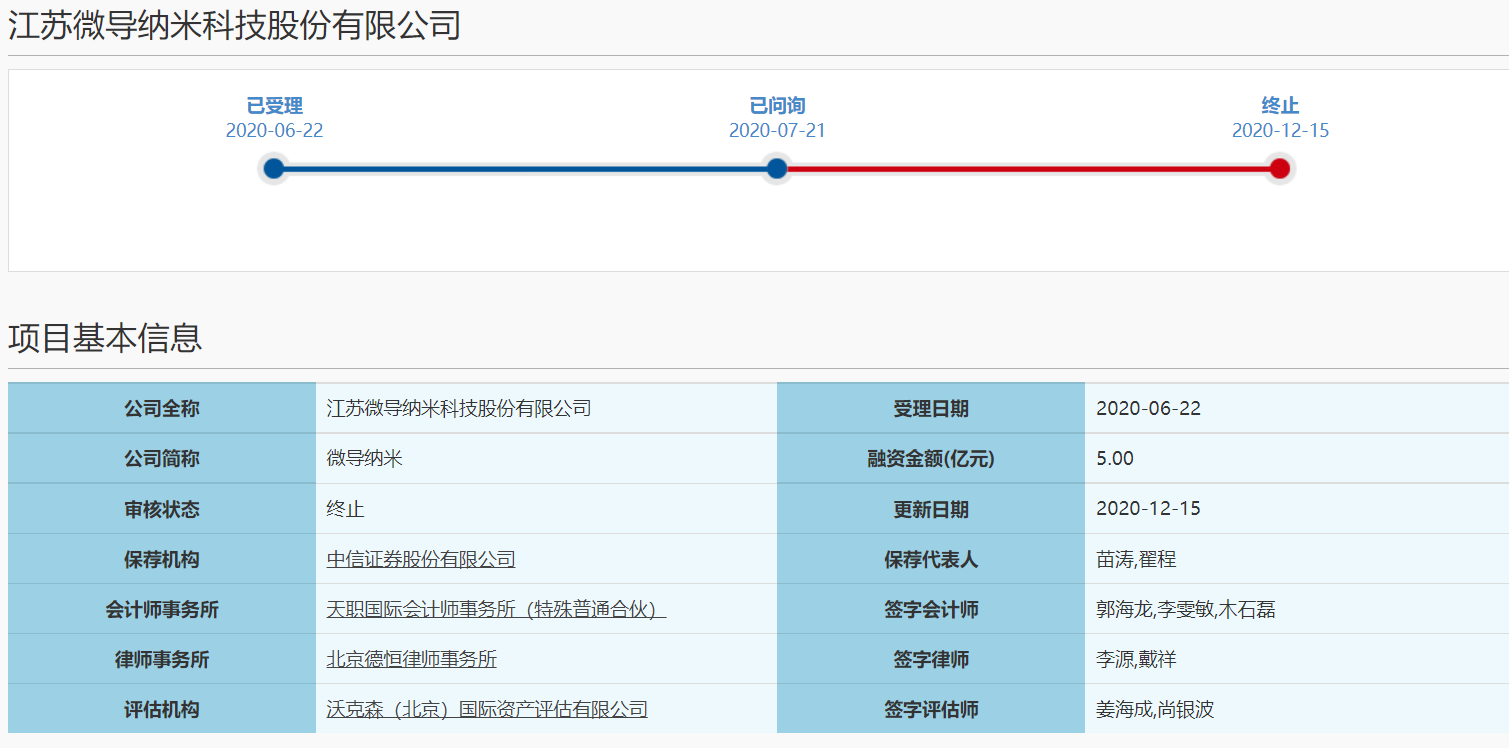
Task: Click the 苗涛,翟程 representatives value
Action: click(x=1137, y=559)
